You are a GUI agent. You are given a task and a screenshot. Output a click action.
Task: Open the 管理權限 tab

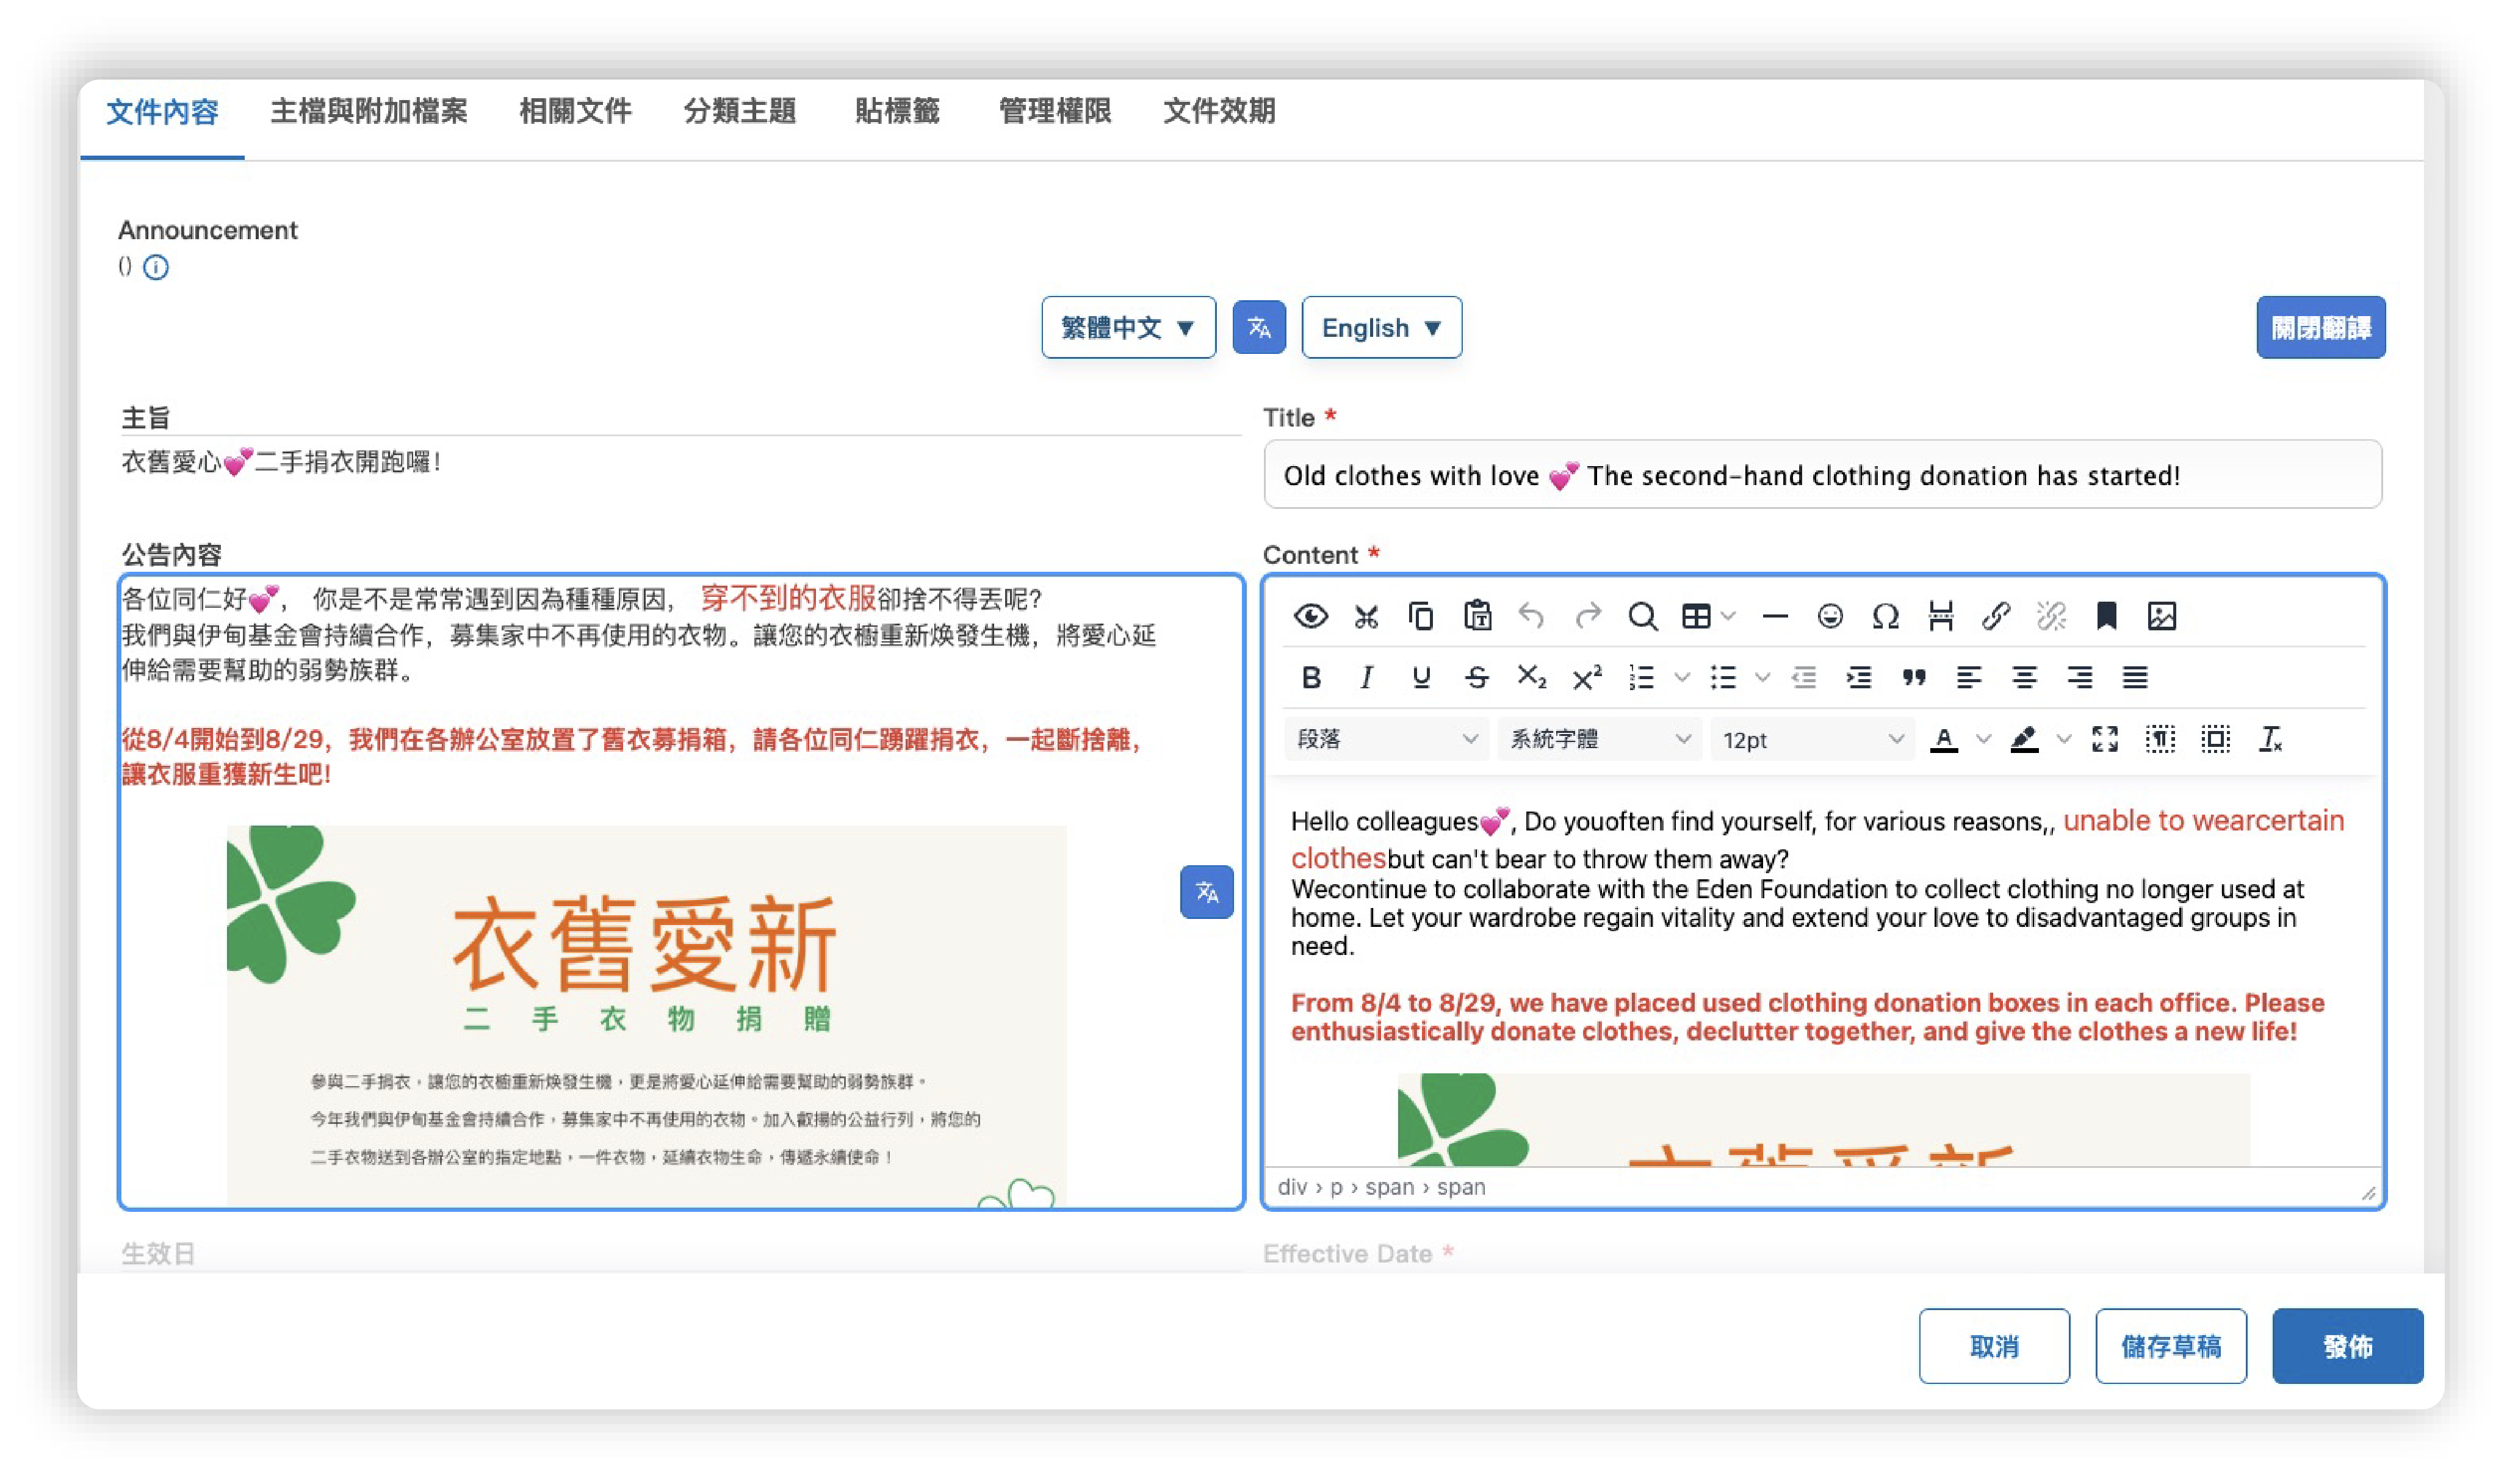(1055, 111)
